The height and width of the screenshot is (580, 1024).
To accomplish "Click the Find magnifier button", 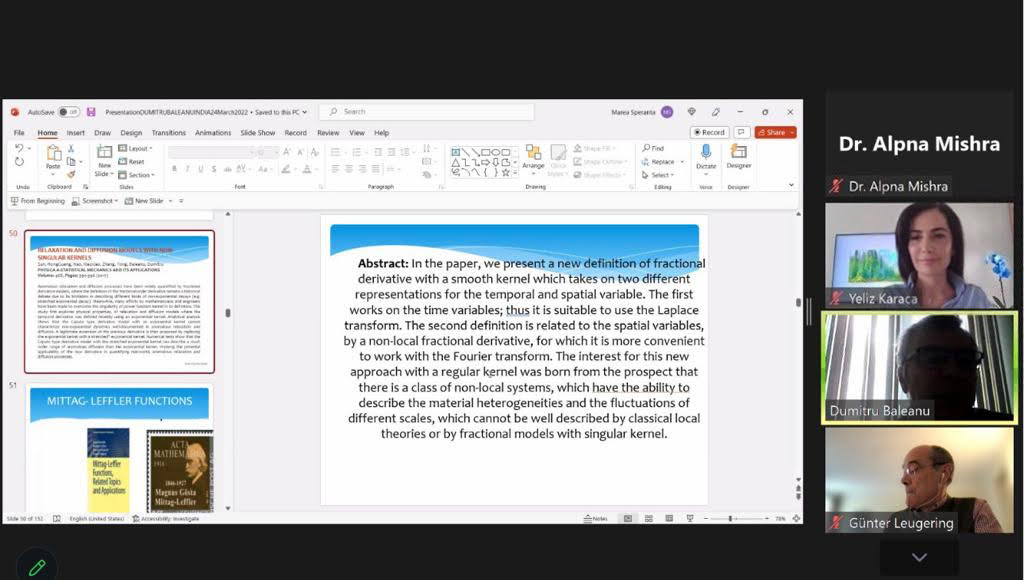I will point(653,148).
